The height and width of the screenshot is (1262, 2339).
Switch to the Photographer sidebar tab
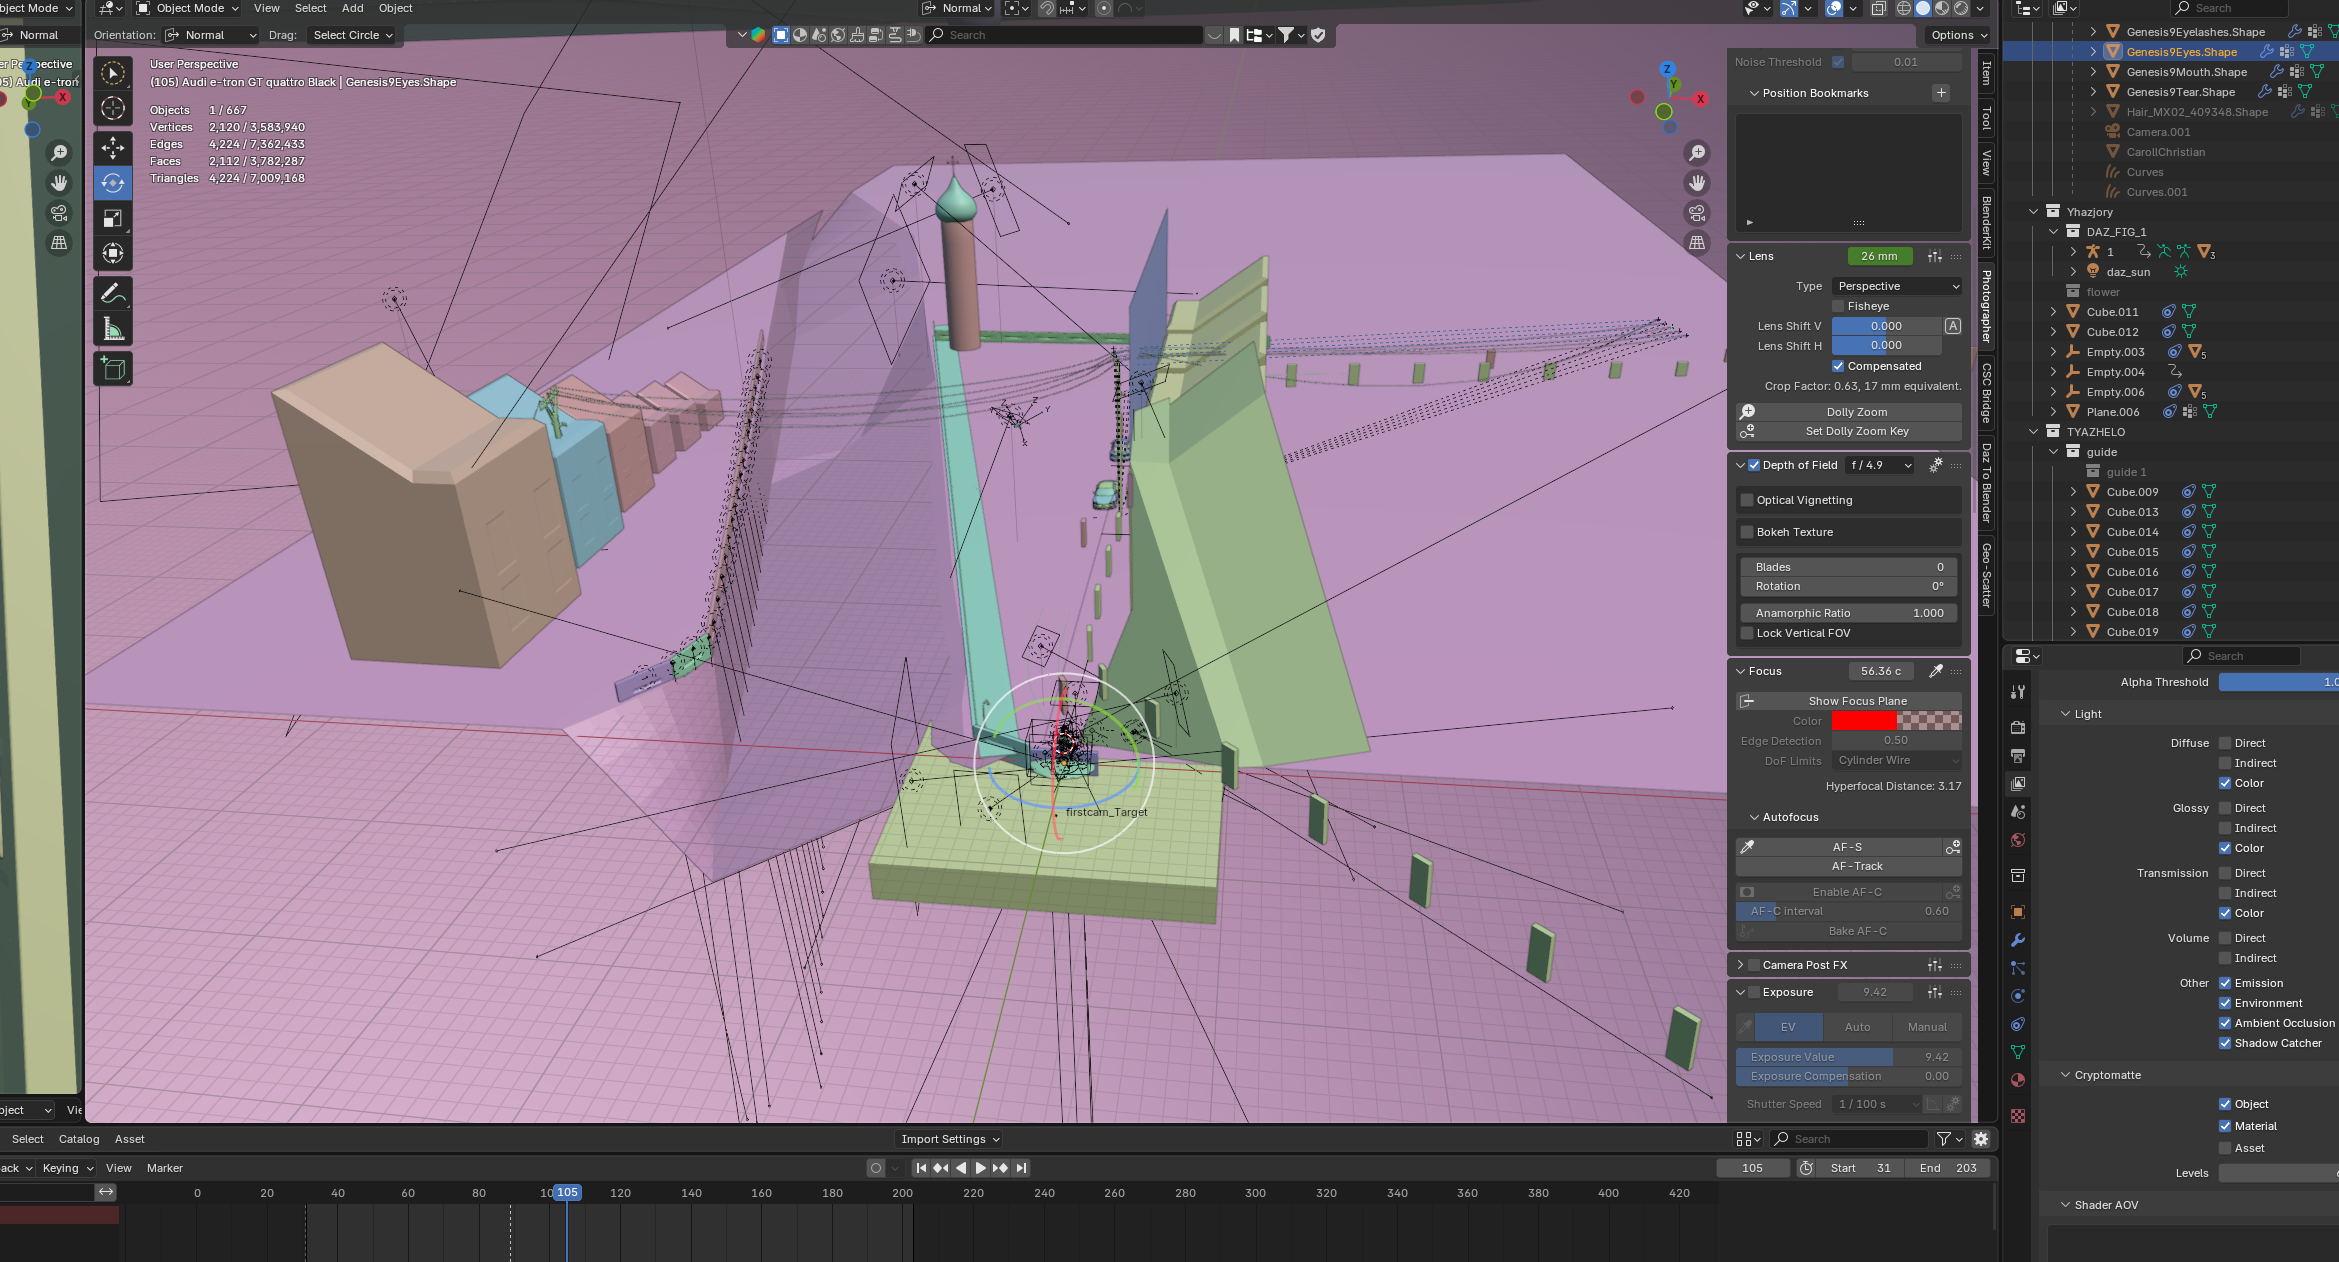click(1987, 305)
